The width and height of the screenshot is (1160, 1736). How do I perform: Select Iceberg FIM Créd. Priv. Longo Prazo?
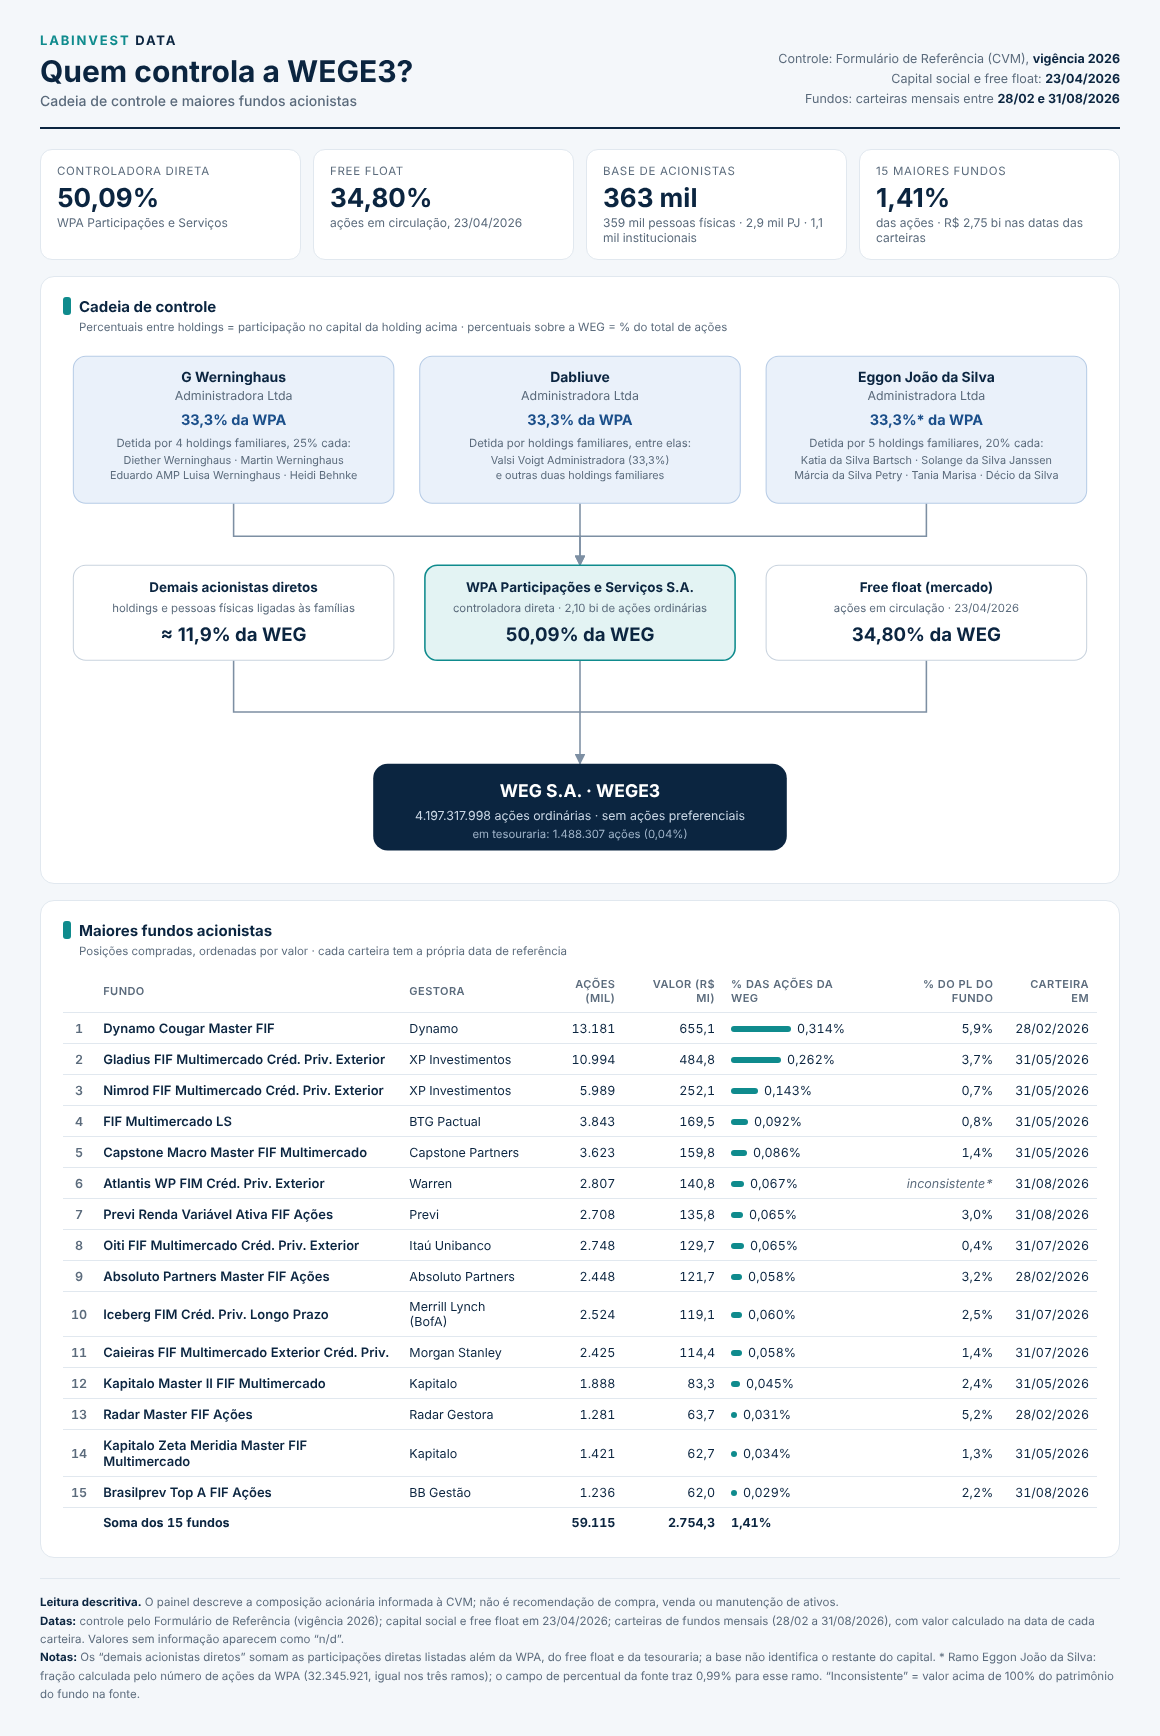216,1314
